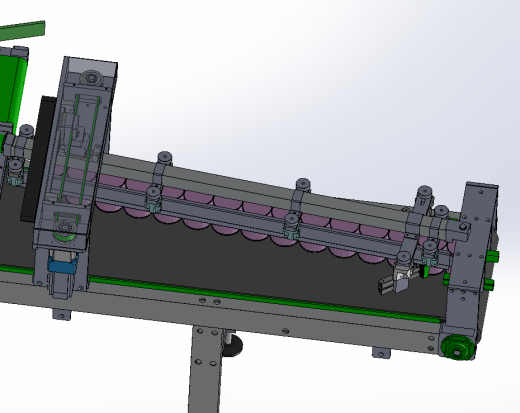This screenshot has width=520, height=413.
Task: Select the right mounting bracket beneath the frame
Action: point(381,352)
